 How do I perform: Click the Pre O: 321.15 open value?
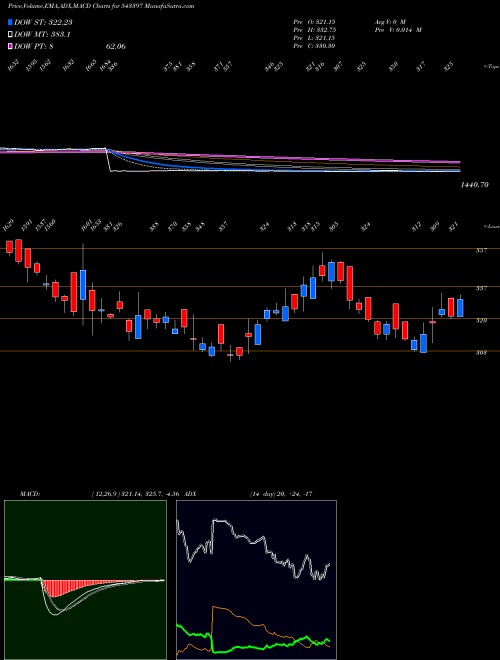click(x=314, y=21)
